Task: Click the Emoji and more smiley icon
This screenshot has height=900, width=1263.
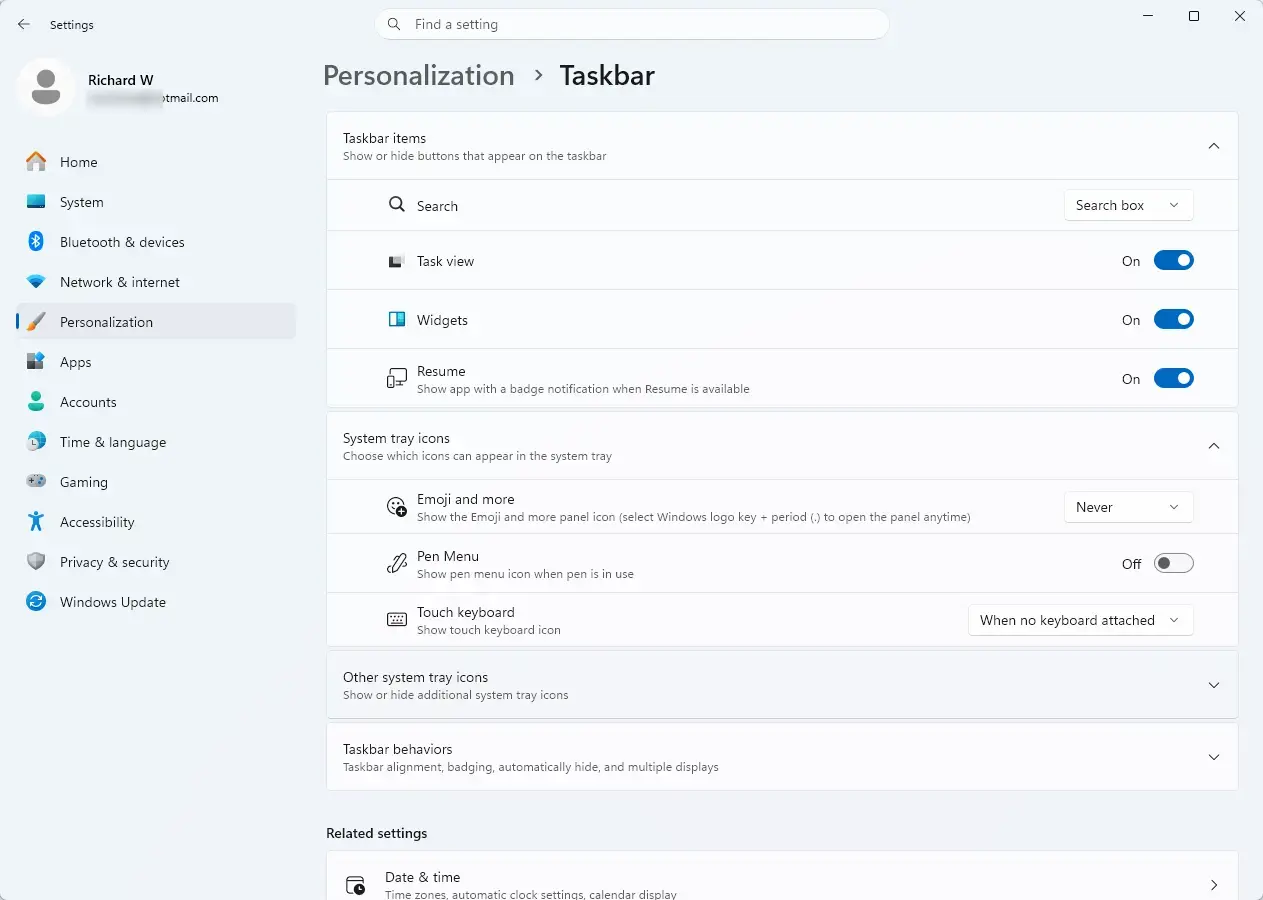Action: (x=396, y=508)
